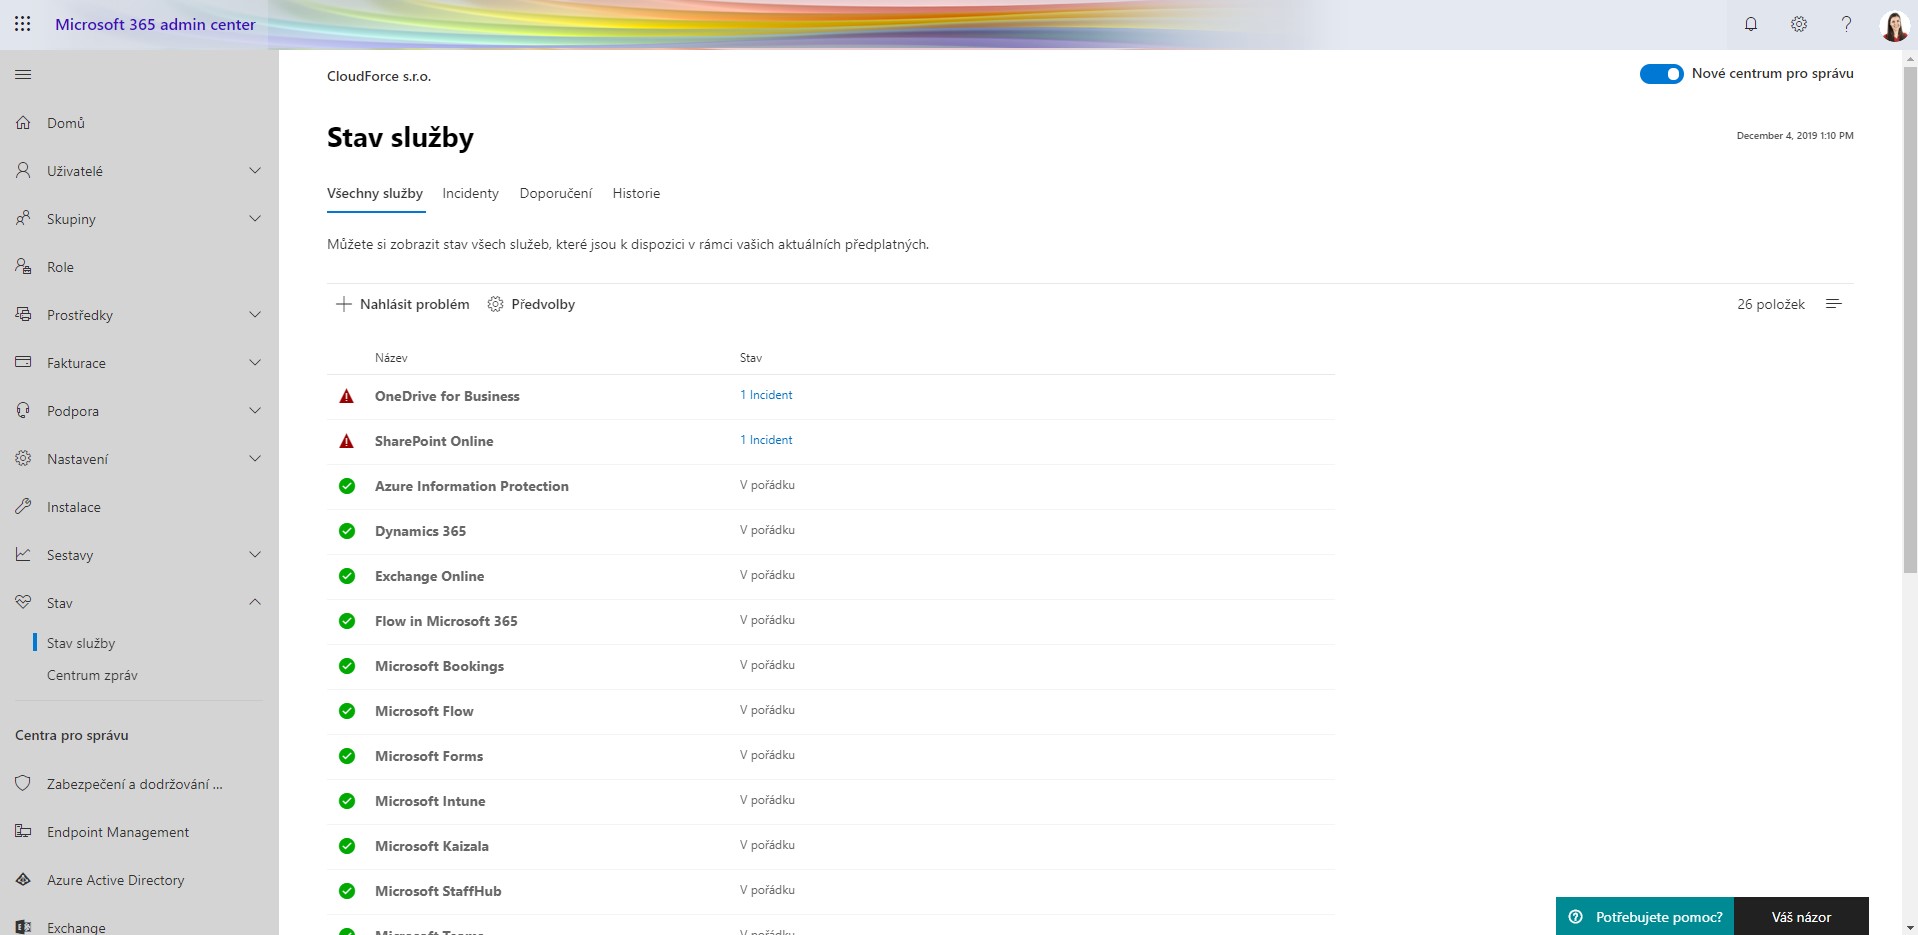Collapse the Stav section chevron
This screenshot has width=1918, height=935.
tap(255, 602)
